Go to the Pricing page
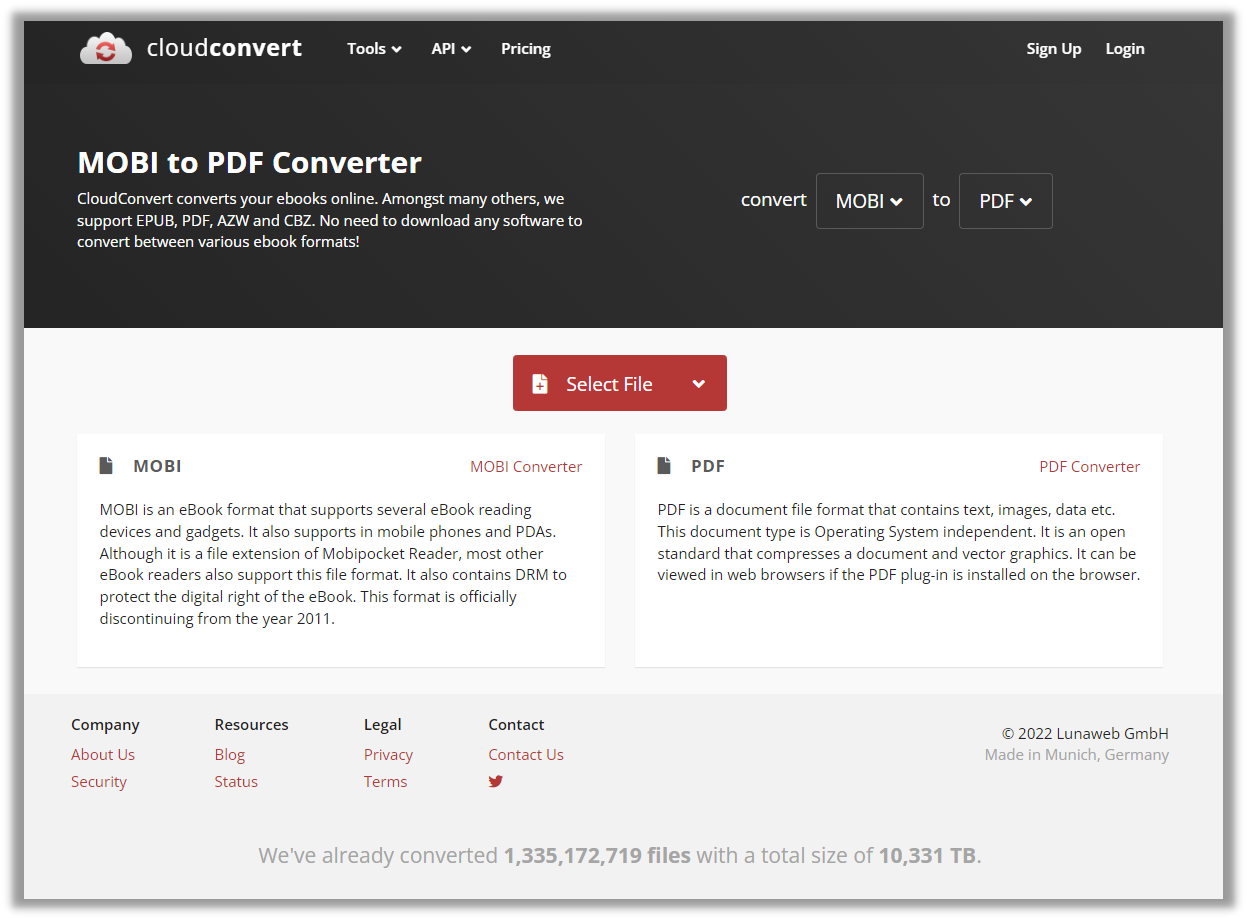Screen dimensions: 1247x921 (526, 49)
